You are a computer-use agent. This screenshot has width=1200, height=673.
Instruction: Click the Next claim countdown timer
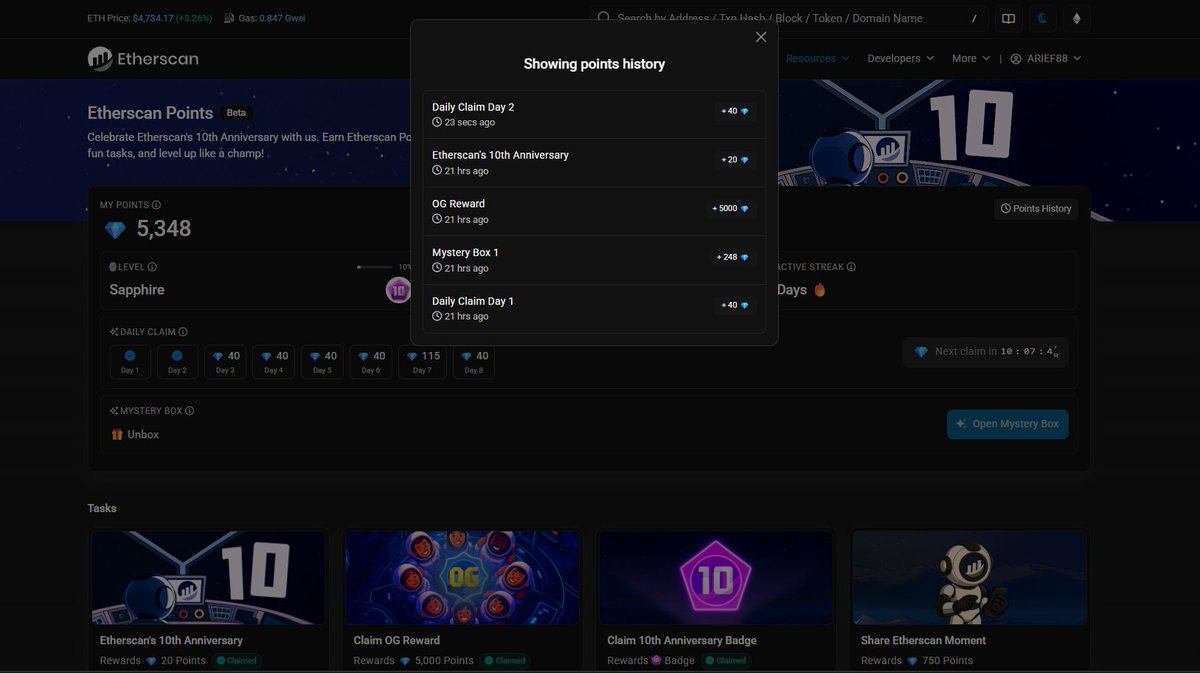[x=985, y=352]
